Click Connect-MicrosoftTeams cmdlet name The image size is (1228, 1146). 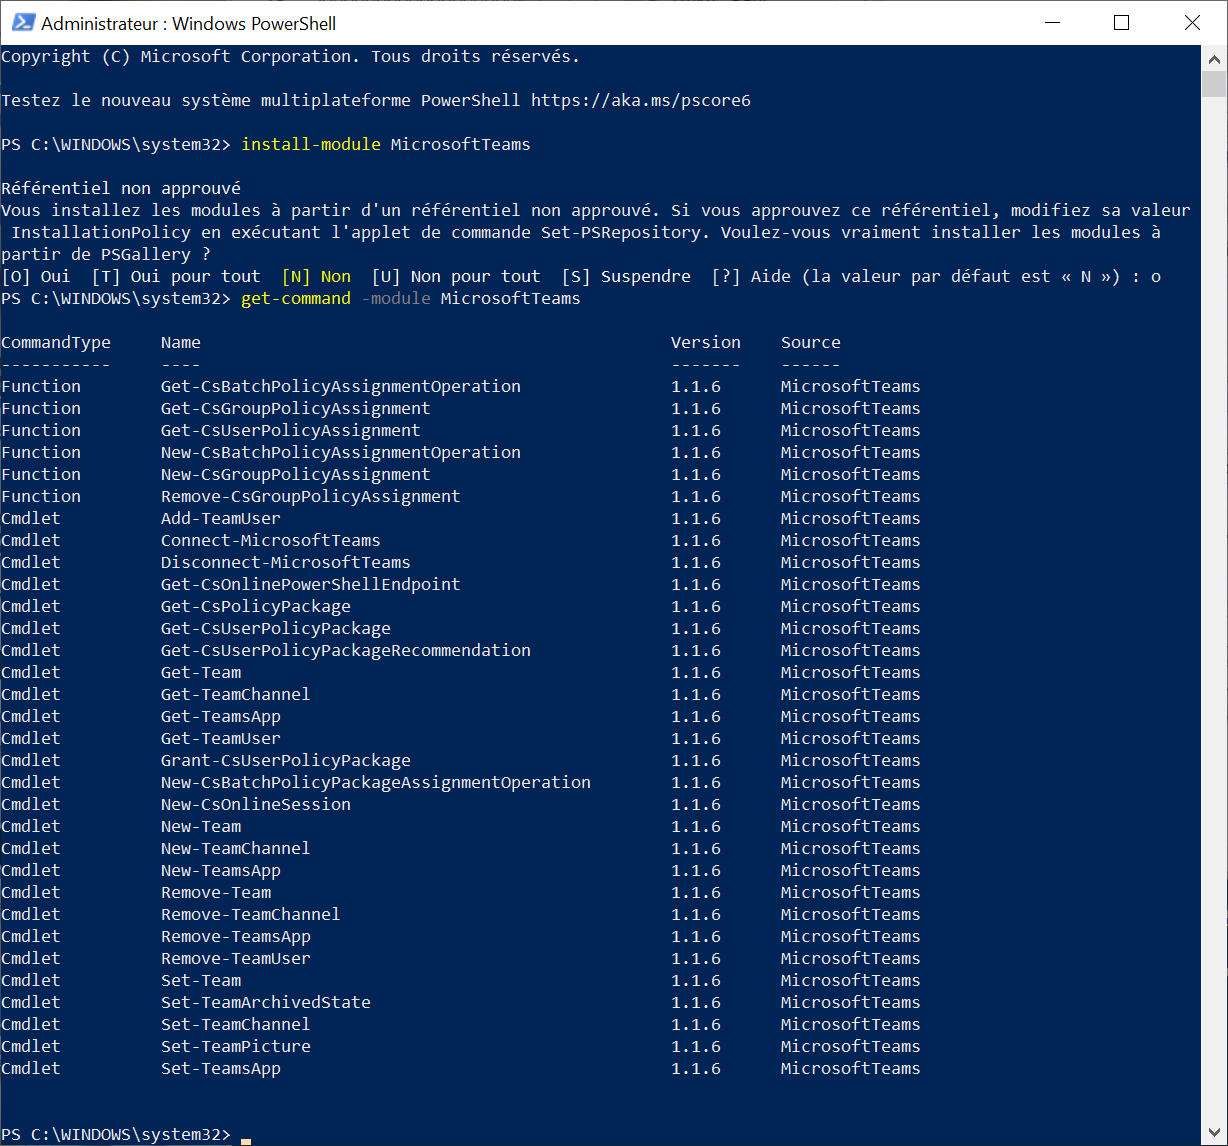tap(271, 540)
